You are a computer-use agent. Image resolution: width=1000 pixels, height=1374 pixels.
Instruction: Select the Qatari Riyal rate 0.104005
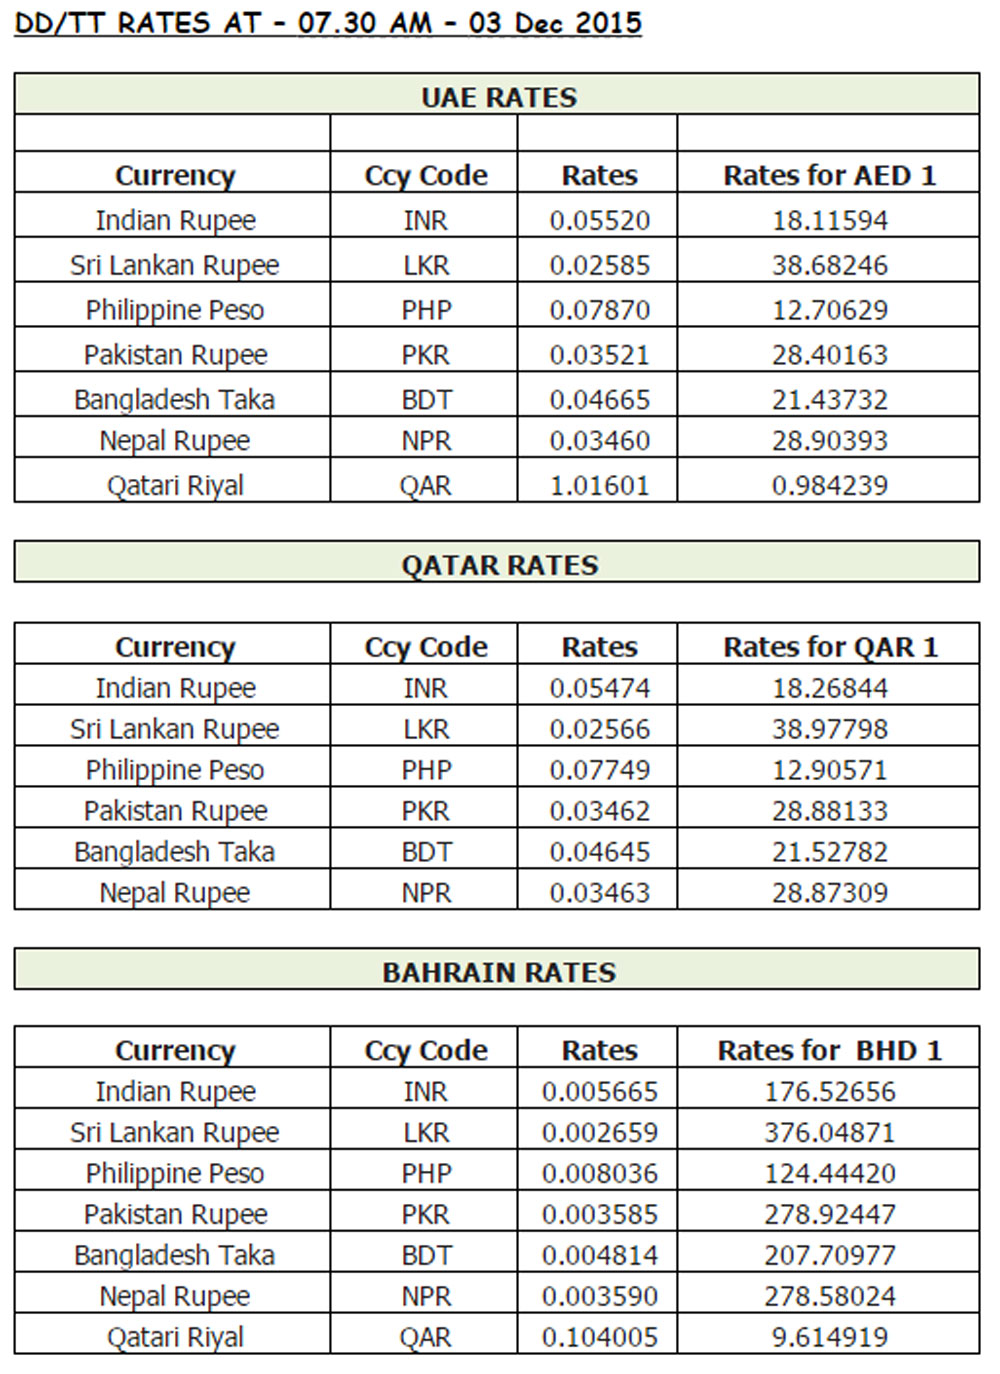pos(599,1337)
